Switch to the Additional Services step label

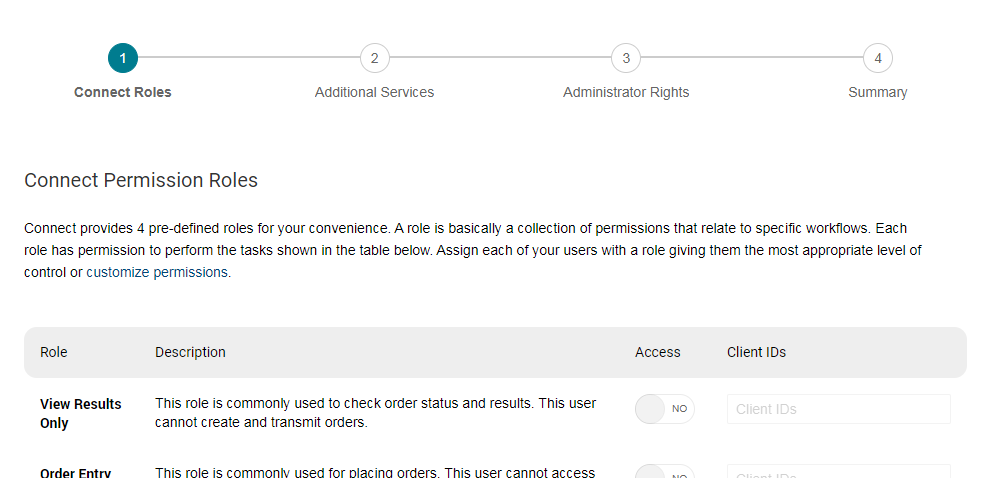pyautogui.click(x=374, y=92)
